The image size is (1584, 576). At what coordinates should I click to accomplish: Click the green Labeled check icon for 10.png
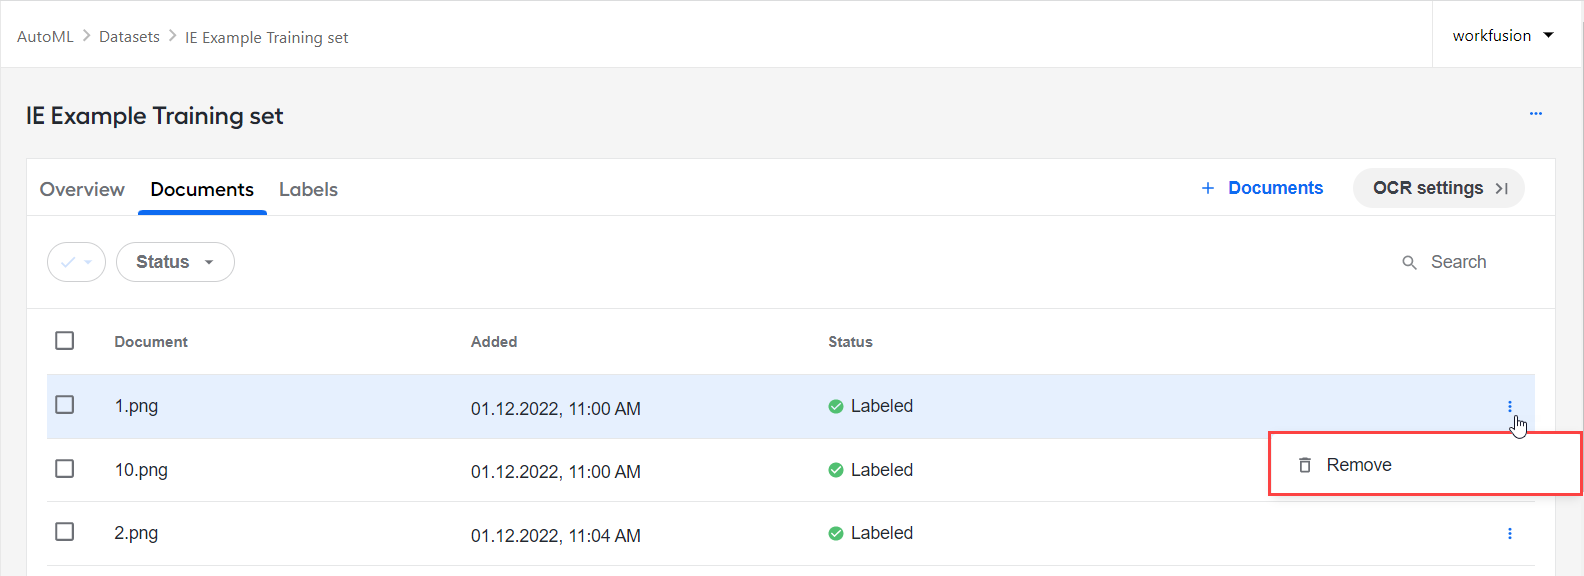(x=835, y=470)
